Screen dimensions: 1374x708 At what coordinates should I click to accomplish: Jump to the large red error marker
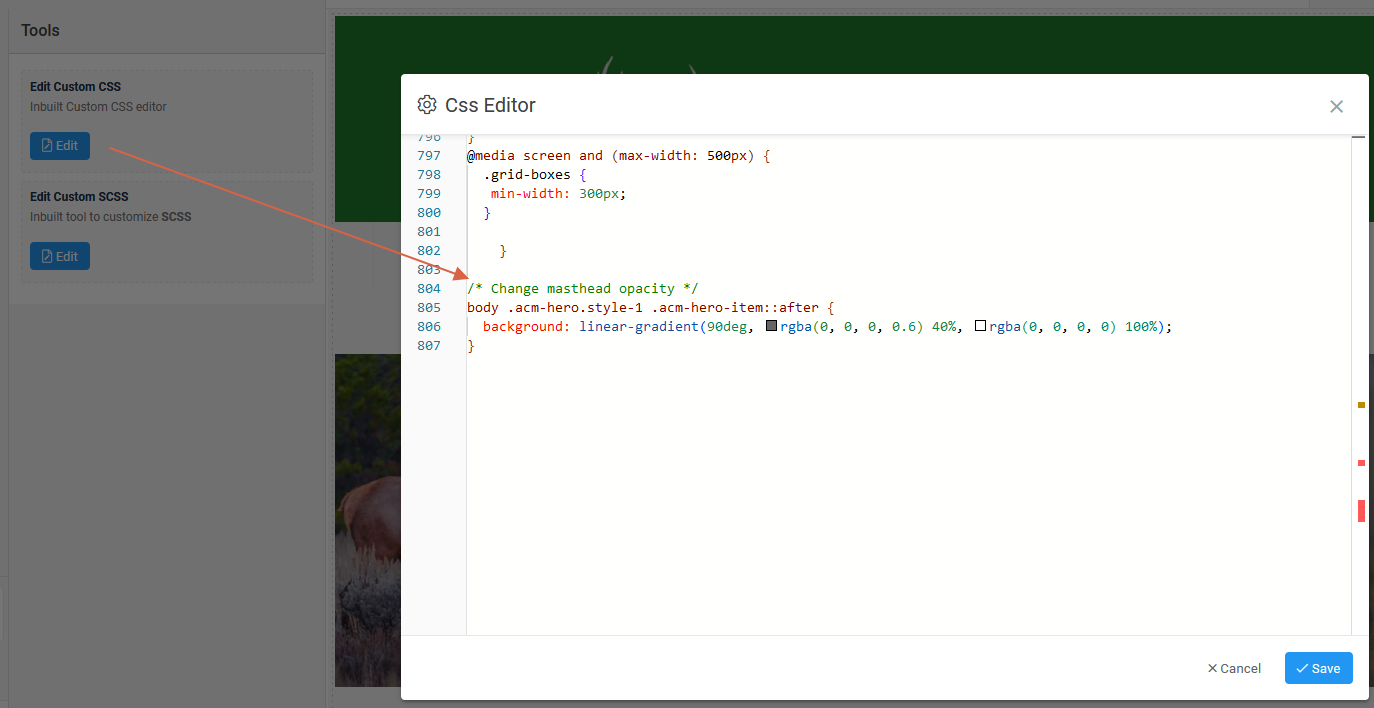click(1361, 510)
